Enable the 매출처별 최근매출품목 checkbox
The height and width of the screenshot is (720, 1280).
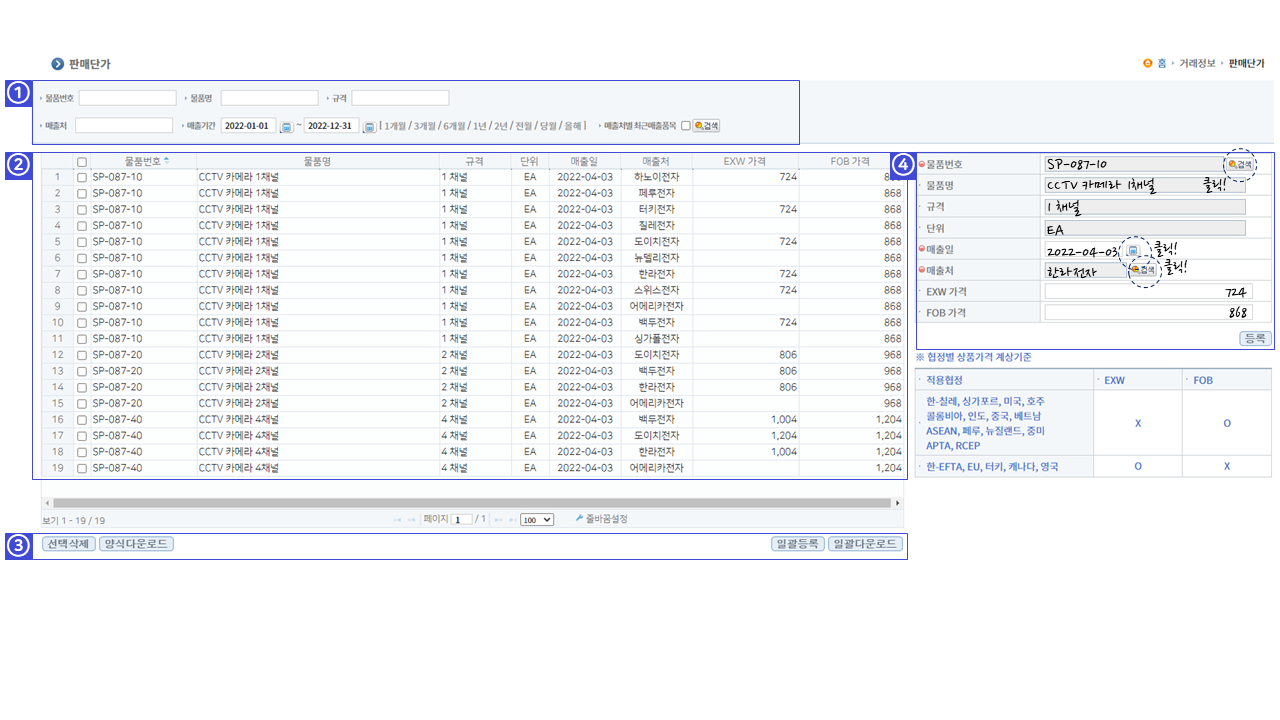click(x=685, y=126)
